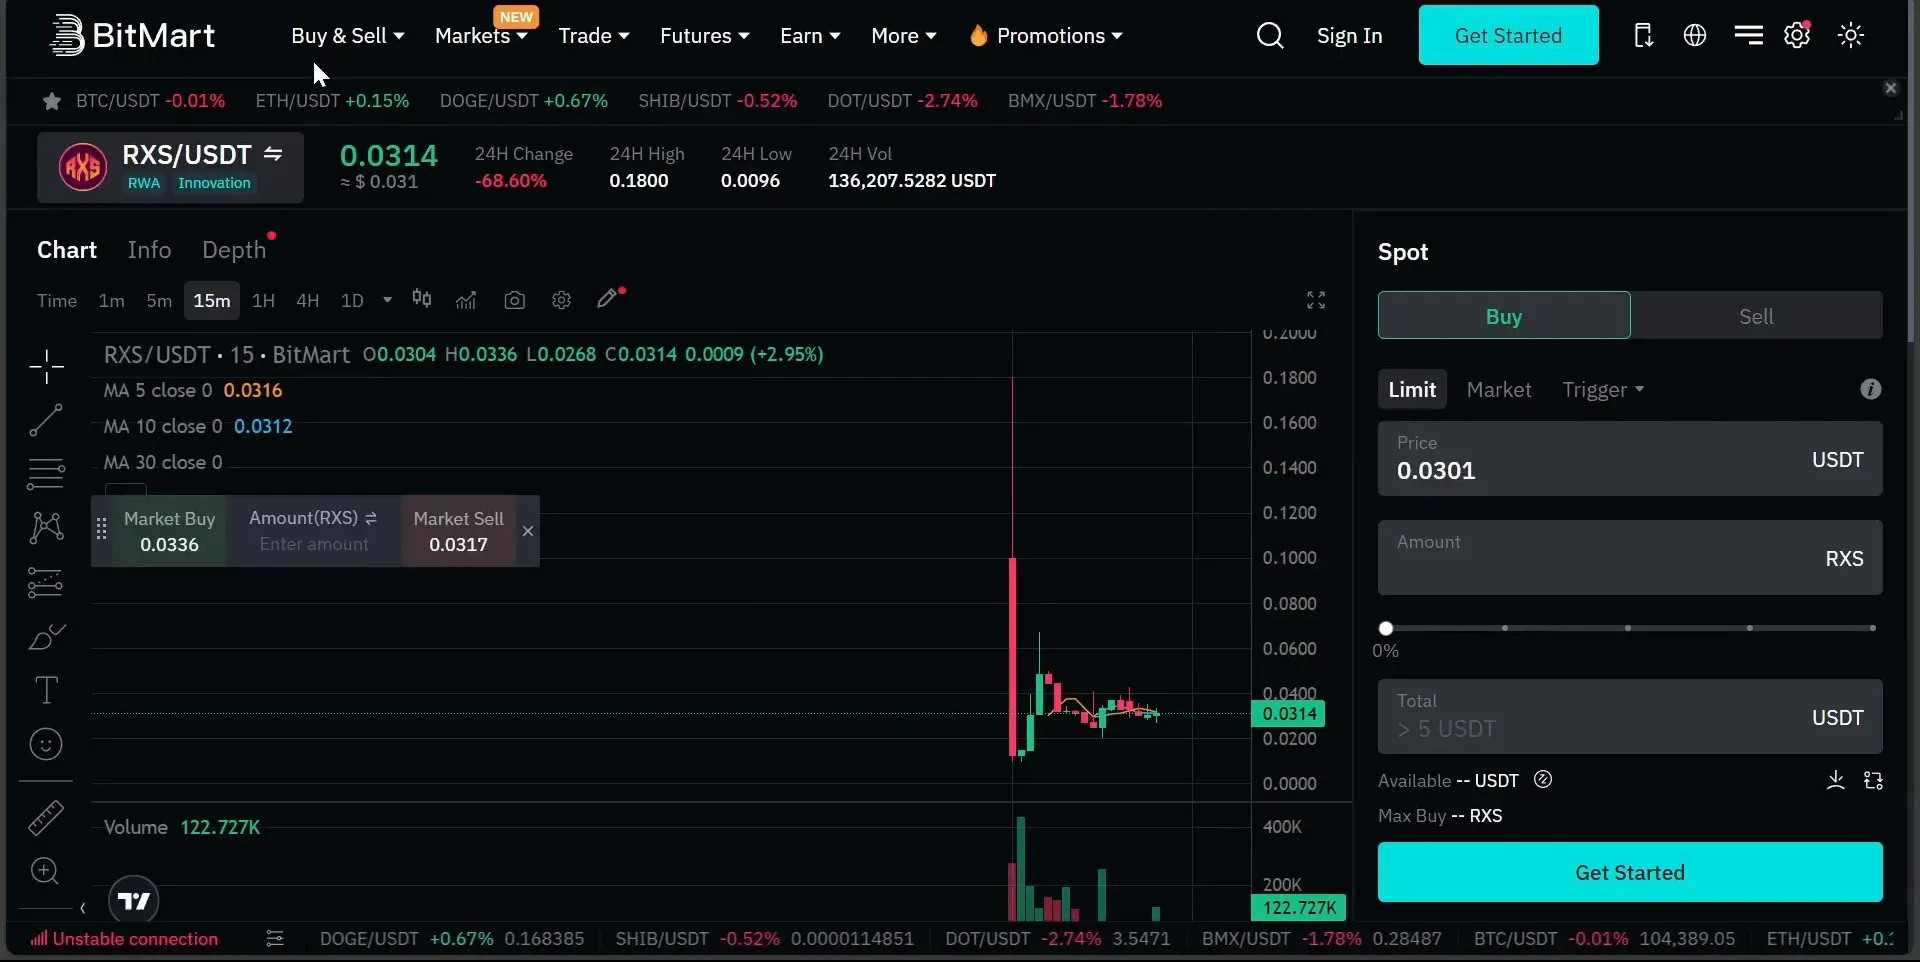Select the forecast measurement tool
This screenshot has height=962, width=1920.
pyautogui.click(x=46, y=582)
